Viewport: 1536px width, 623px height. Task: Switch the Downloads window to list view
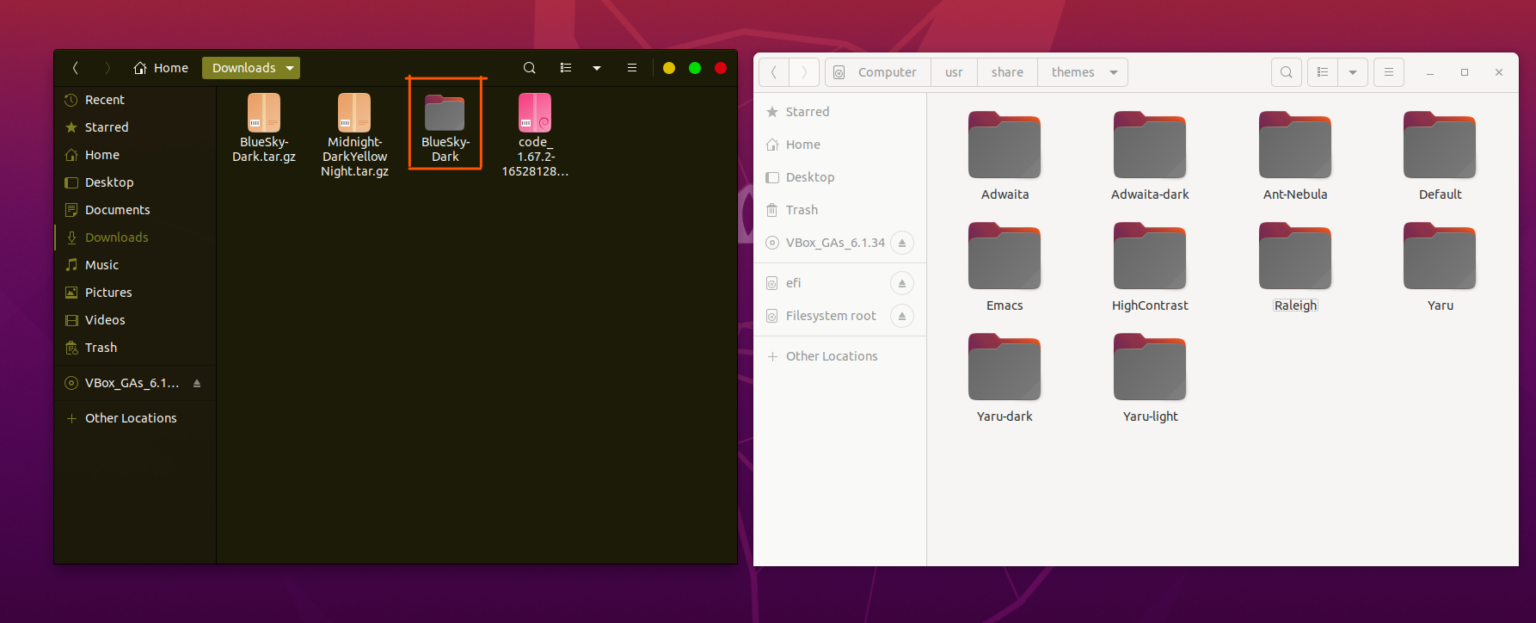pyautogui.click(x=565, y=67)
